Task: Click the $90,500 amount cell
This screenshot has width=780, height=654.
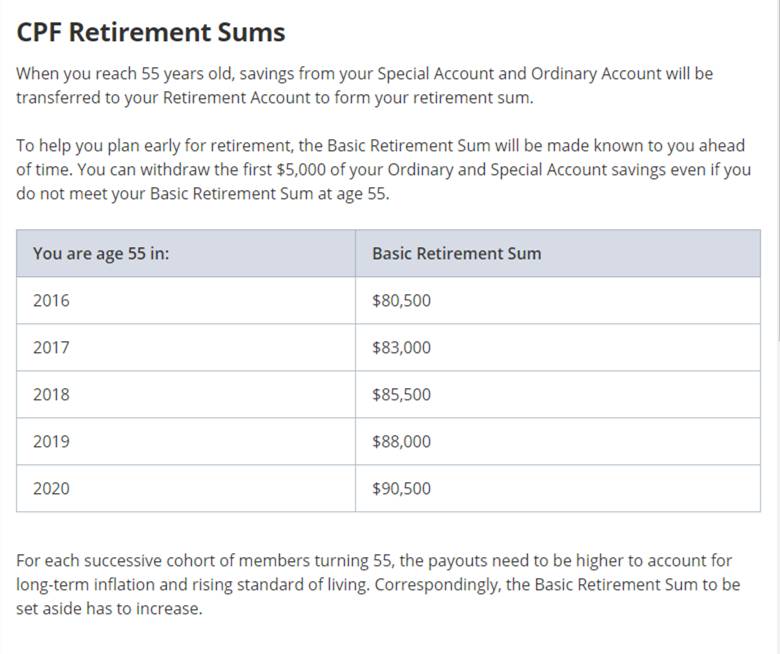Action: click(x=401, y=489)
